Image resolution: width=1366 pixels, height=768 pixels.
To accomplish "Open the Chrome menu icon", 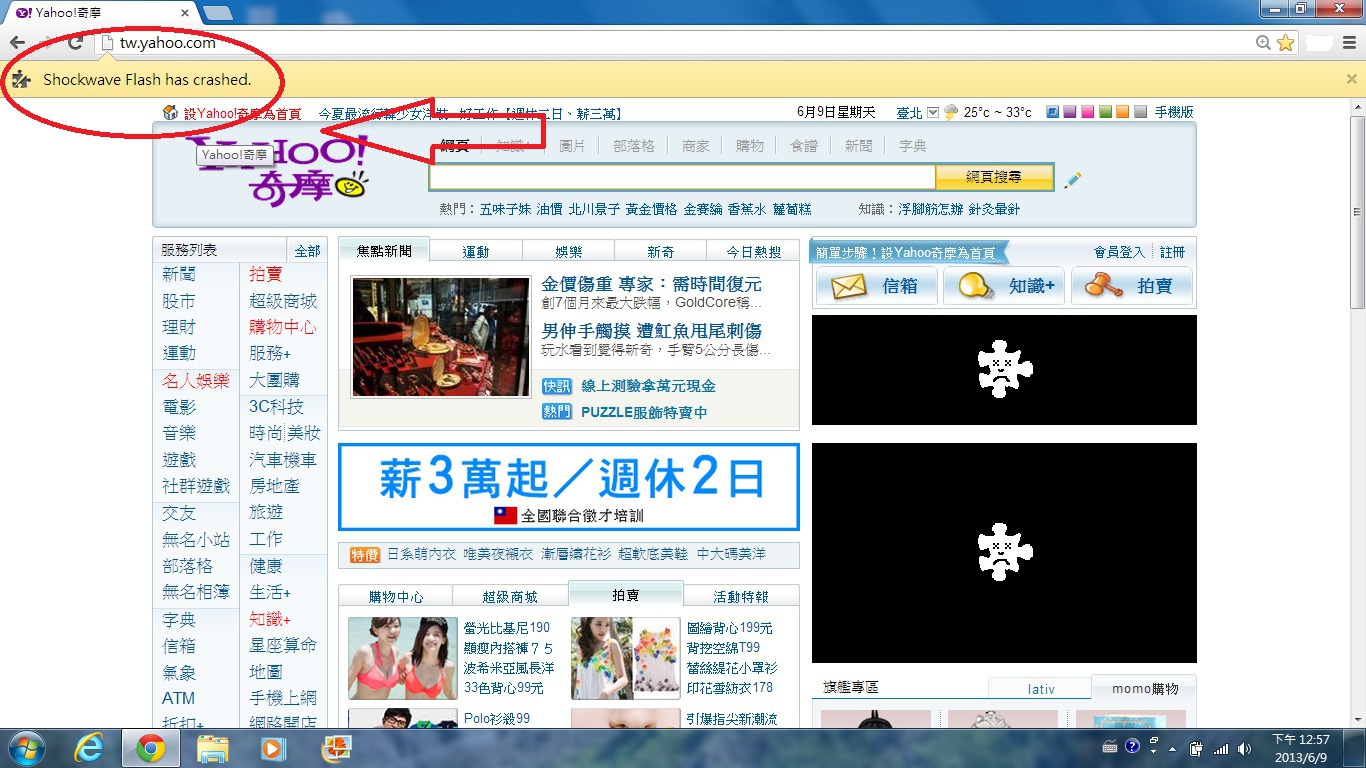I will coord(1351,43).
